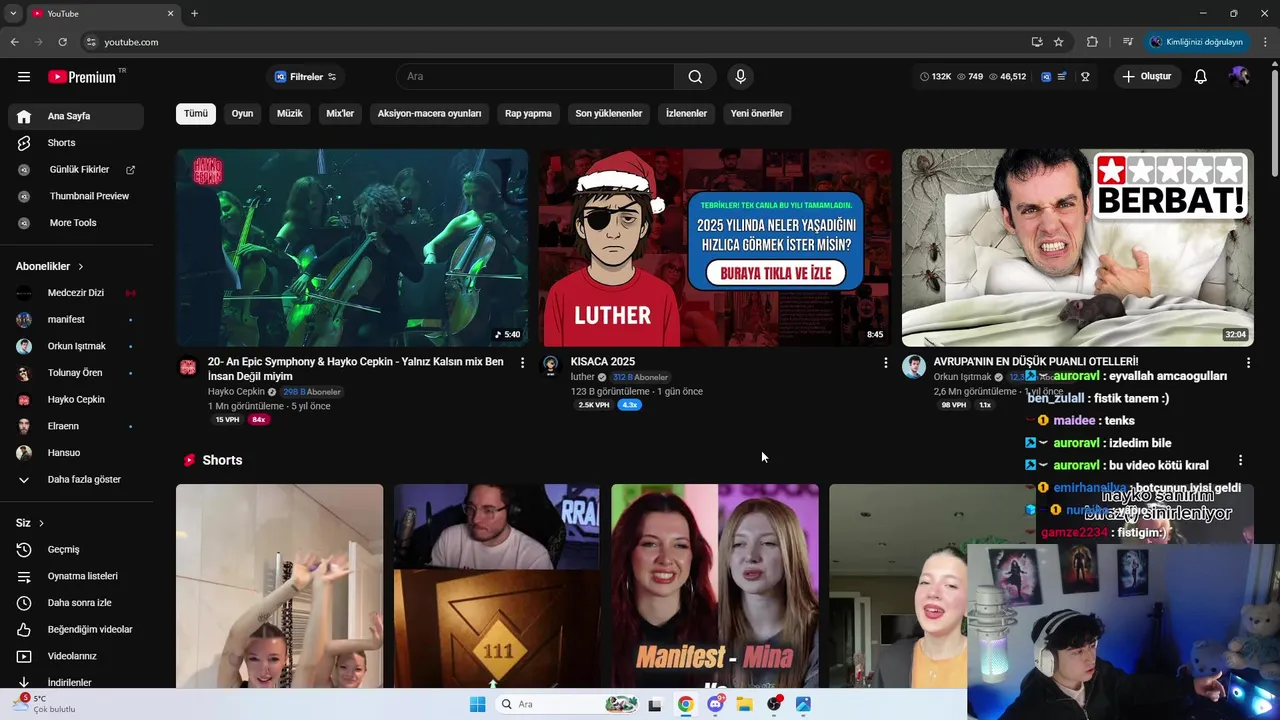Open More Tools in sidebar
Viewport: 1280px width, 720px height.
[76, 223]
